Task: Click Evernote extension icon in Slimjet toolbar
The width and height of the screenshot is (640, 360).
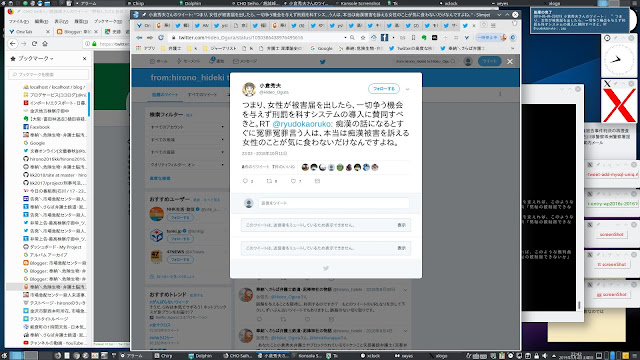Action: pyautogui.click(x=424, y=38)
